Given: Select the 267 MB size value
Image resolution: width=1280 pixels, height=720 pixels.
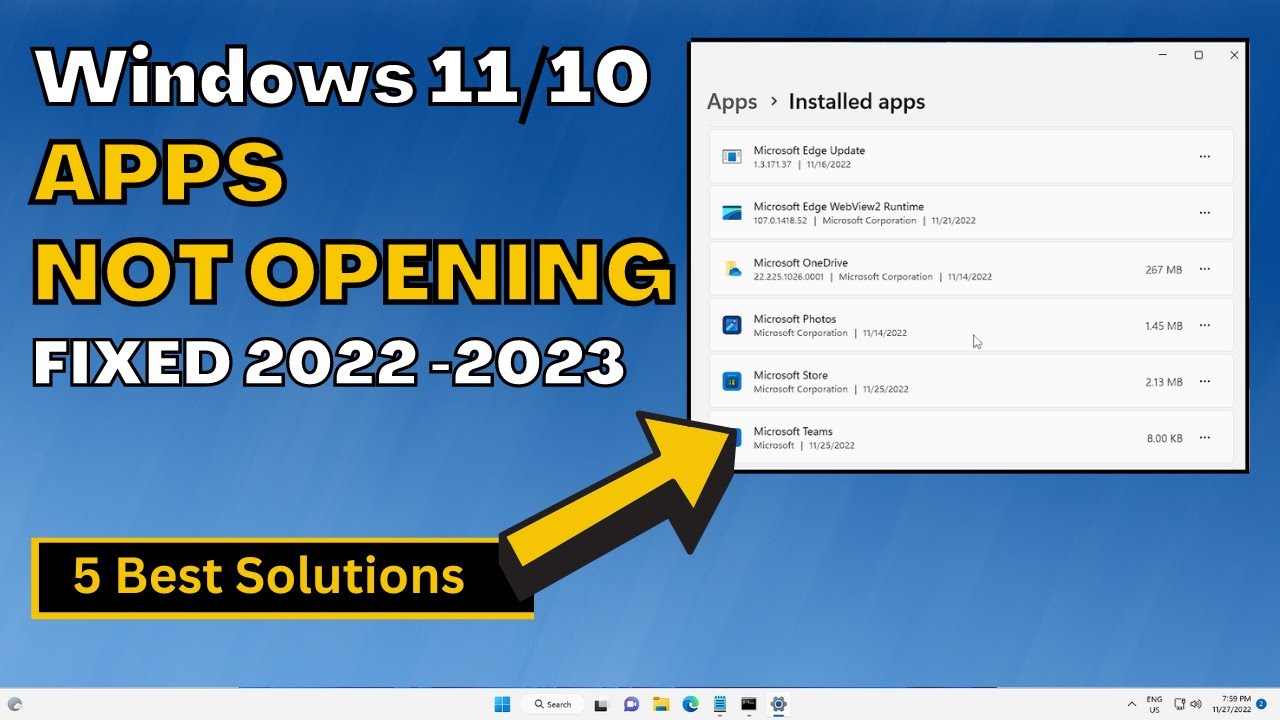Looking at the screenshot, I should point(1163,270).
